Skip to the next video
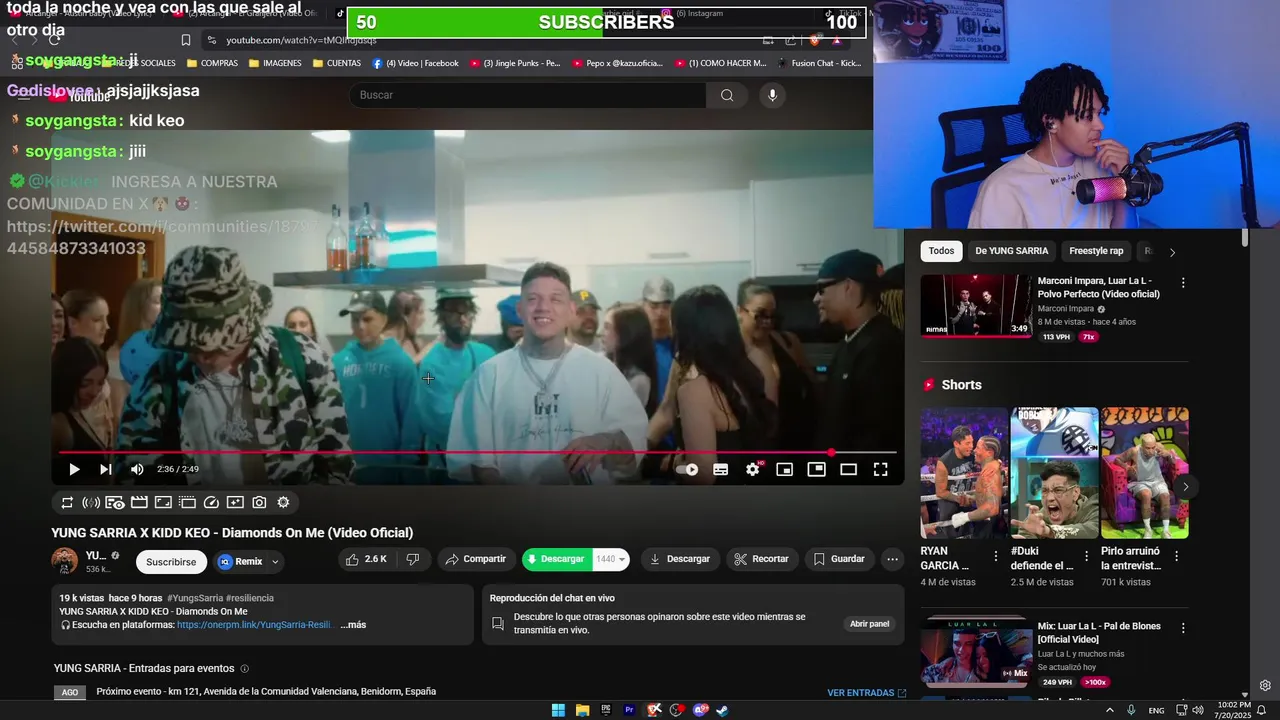Image resolution: width=1280 pixels, height=720 pixels. pos(105,469)
